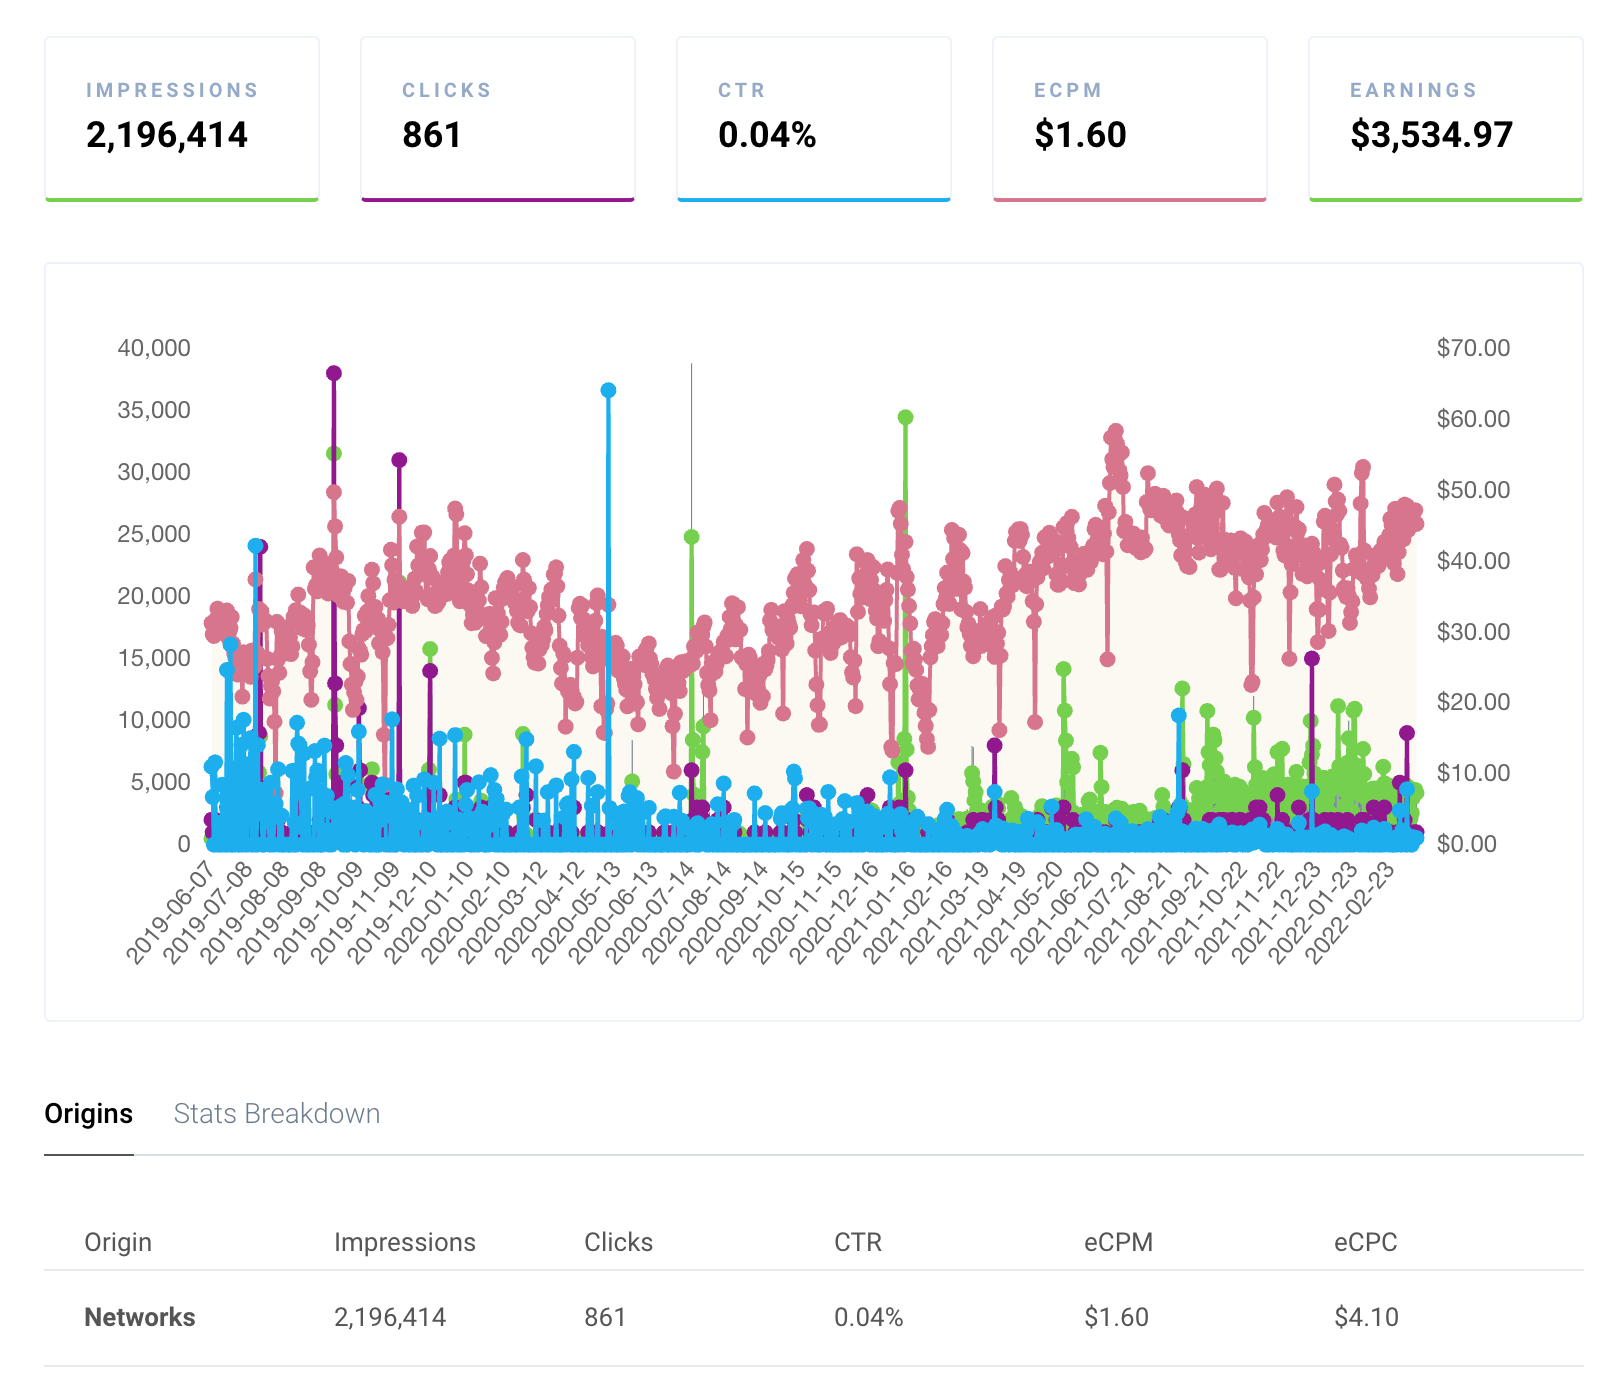Viewport: 1624px width, 1398px height.
Task: Click the pink eCPM peak around 2021-07-21
Action: coord(1116,430)
